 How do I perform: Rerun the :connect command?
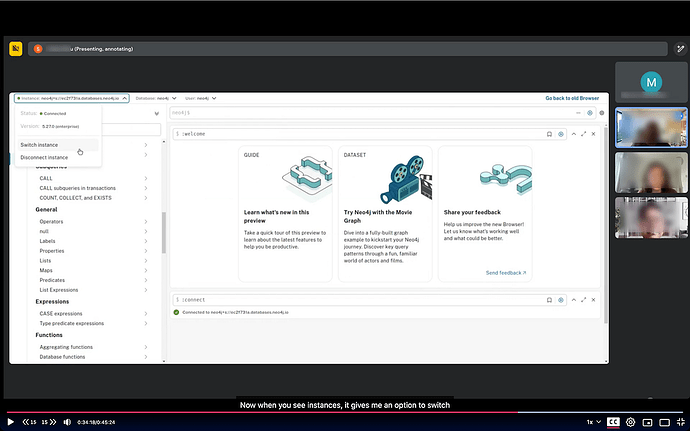(x=561, y=300)
